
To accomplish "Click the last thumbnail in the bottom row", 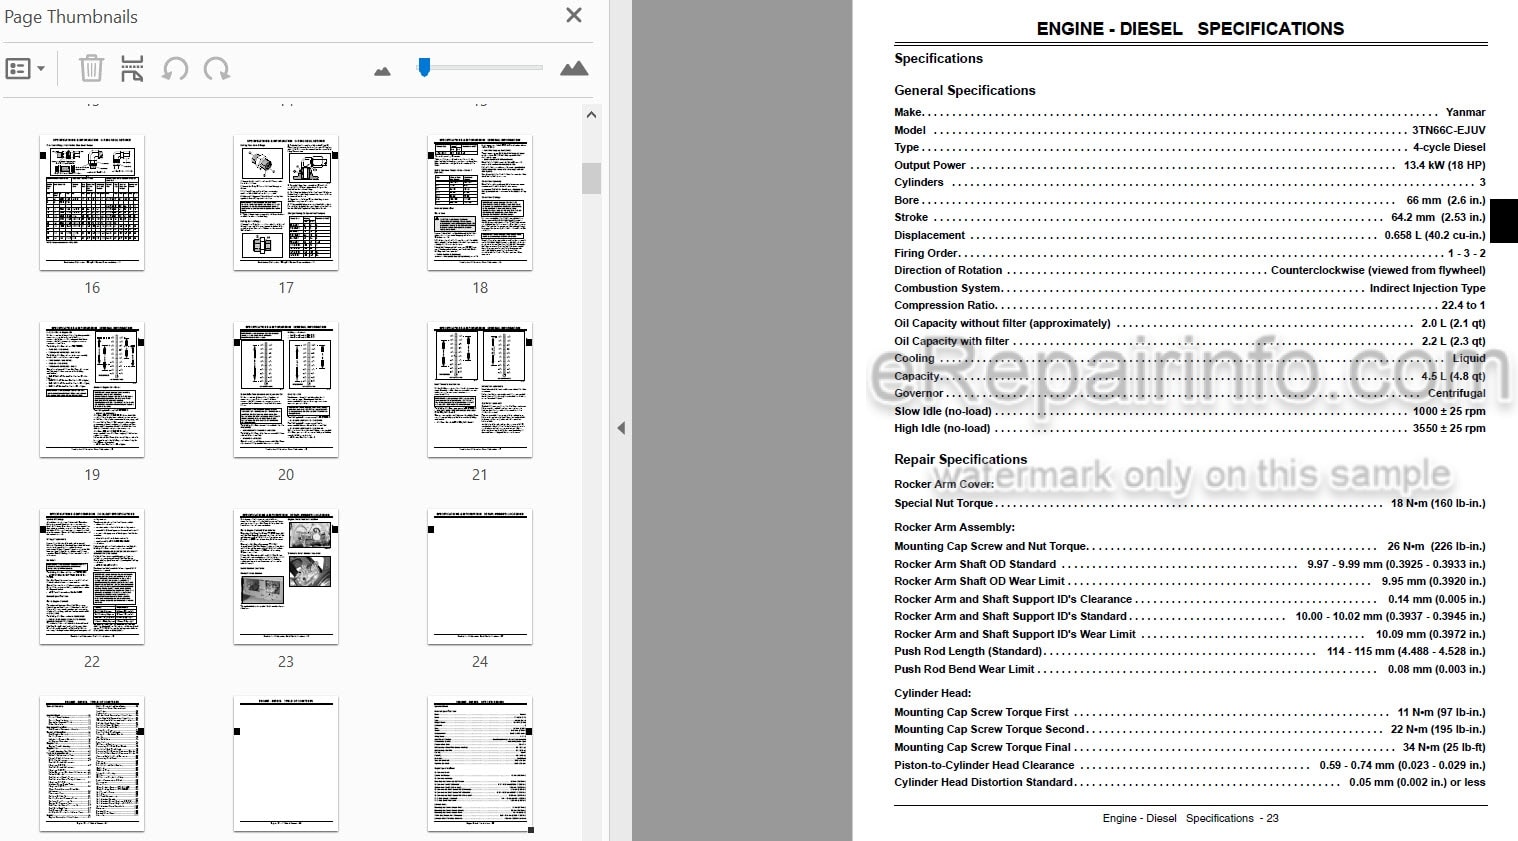I will pyautogui.click(x=480, y=764).
